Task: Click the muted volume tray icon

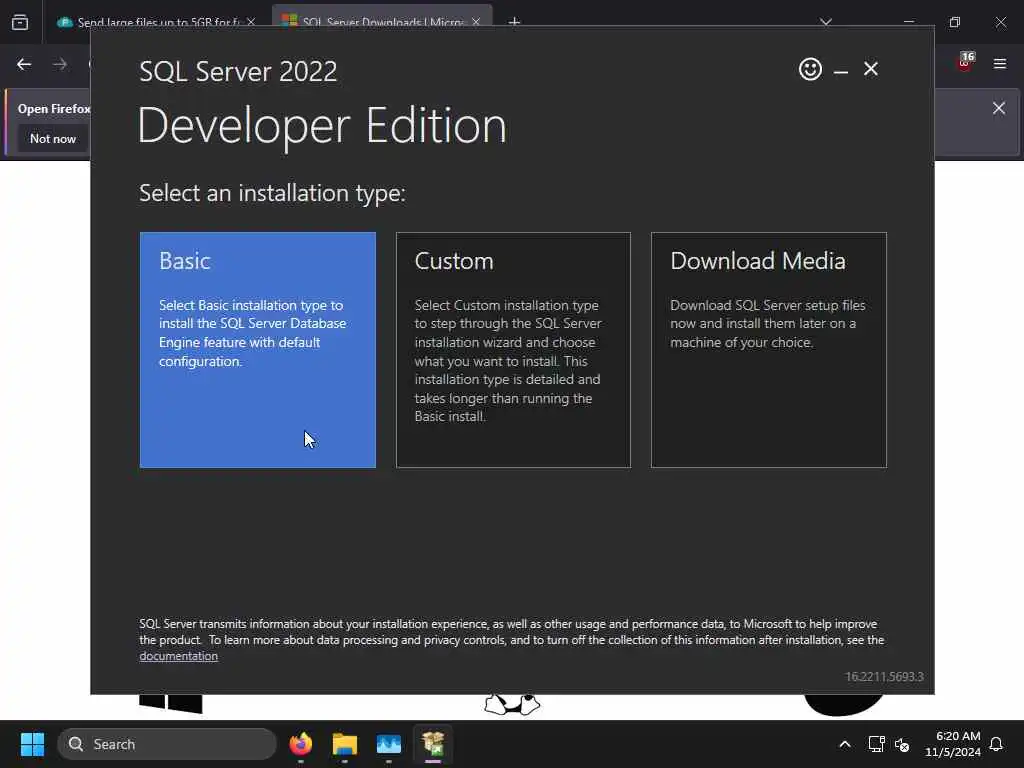Action: pos(903,744)
